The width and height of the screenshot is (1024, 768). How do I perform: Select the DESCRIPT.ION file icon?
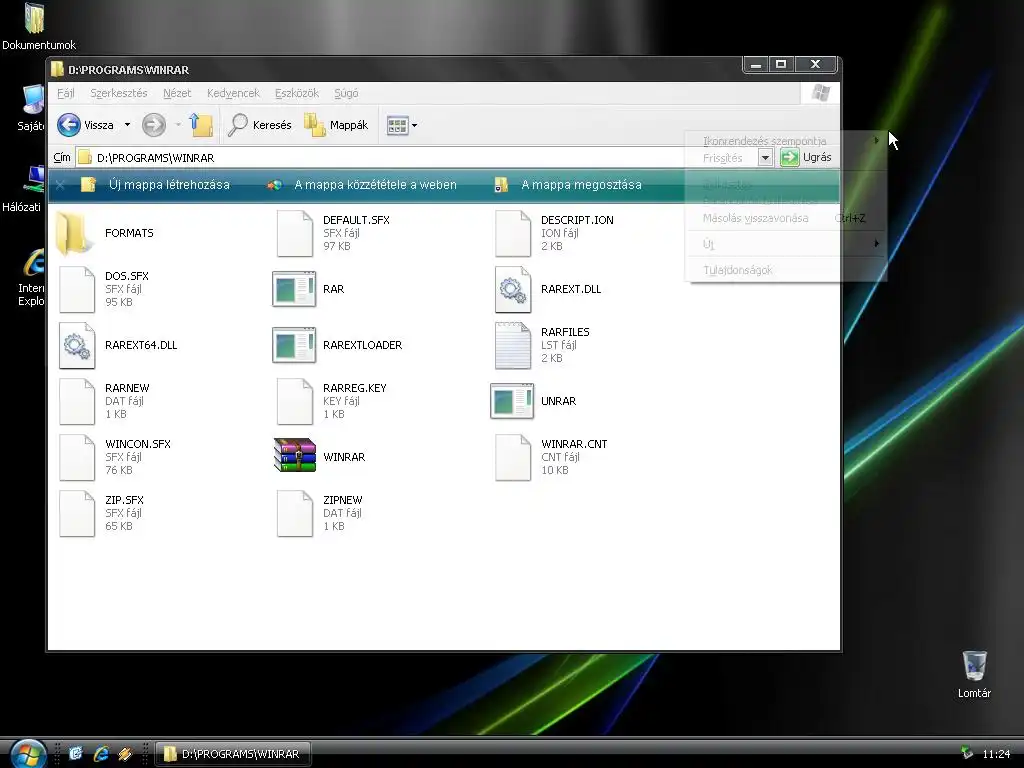coord(513,233)
